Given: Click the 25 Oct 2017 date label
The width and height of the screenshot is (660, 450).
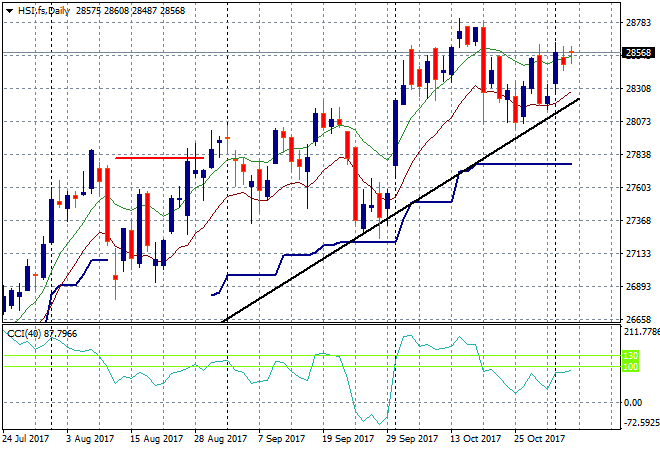Looking at the screenshot, I should (x=539, y=439).
